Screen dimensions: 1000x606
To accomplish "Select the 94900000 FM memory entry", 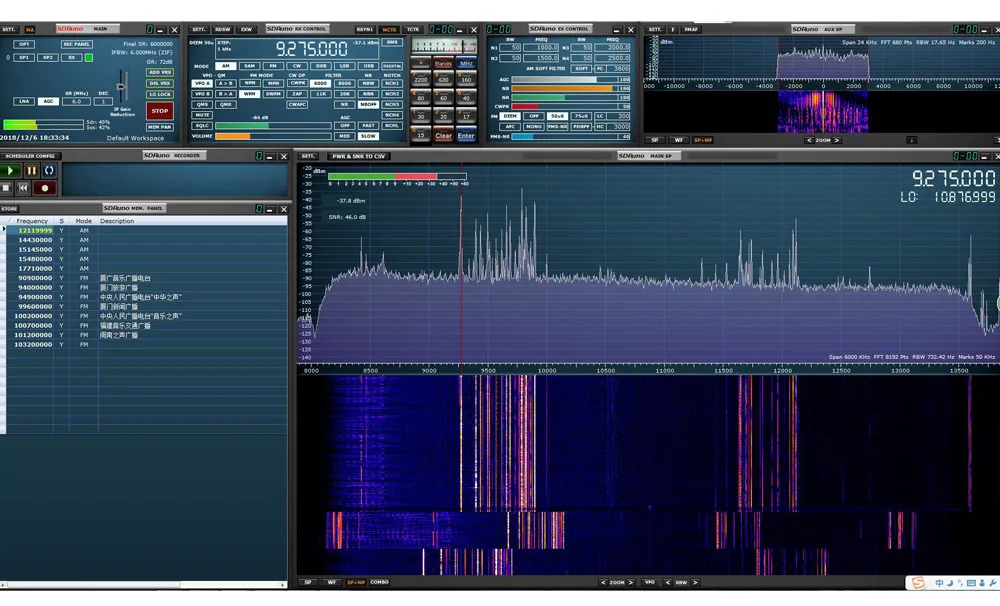I will (34, 297).
